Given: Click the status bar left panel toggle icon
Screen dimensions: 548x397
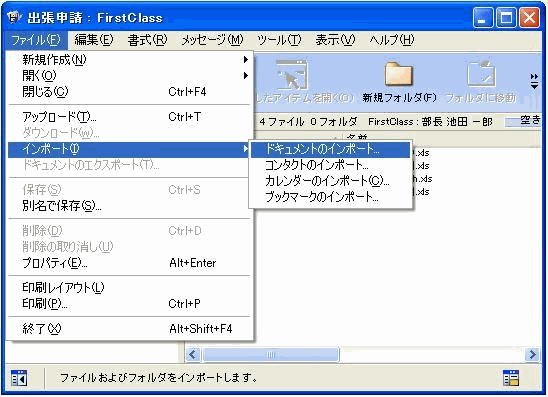Looking at the screenshot, I should [19, 378].
